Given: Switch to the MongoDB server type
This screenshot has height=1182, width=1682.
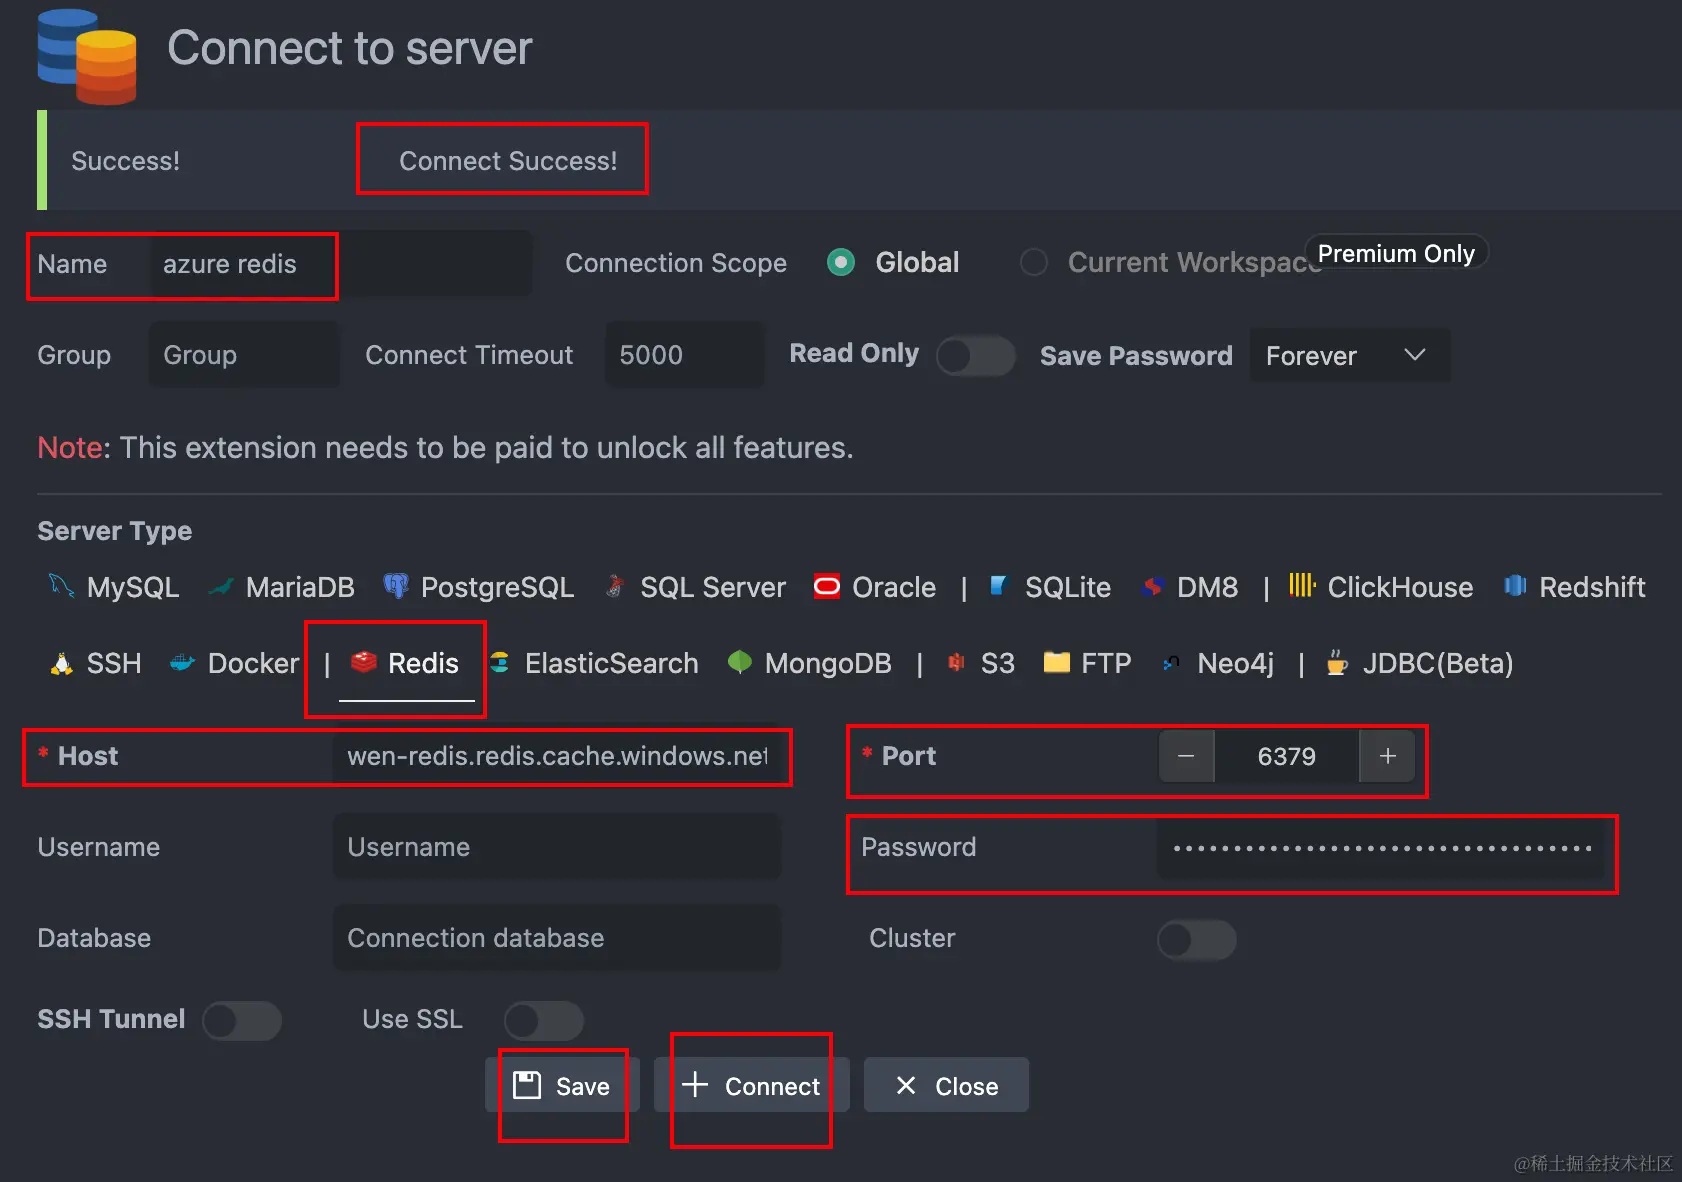Looking at the screenshot, I should coord(810,663).
